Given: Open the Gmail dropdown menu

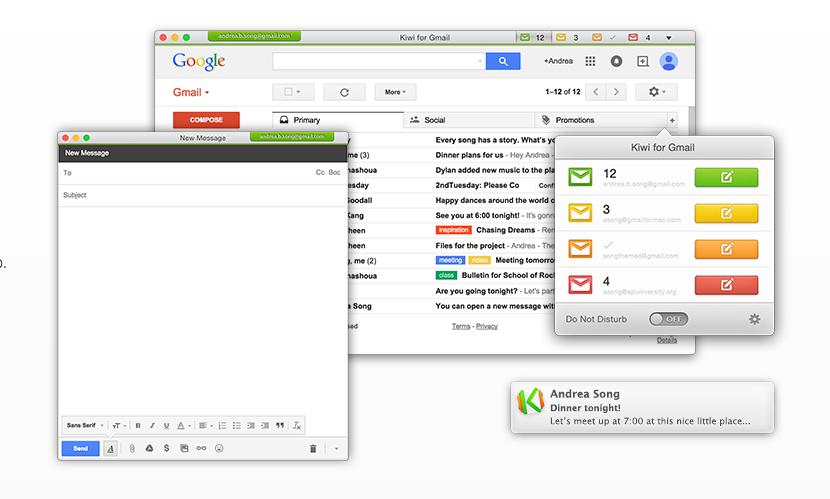Looking at the screenshot, I should [191, 92].
